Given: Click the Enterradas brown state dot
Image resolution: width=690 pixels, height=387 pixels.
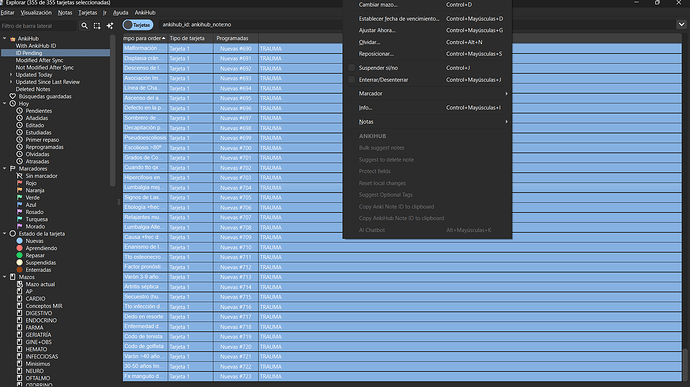Looking at the screenshot, I should coord(19,270).
